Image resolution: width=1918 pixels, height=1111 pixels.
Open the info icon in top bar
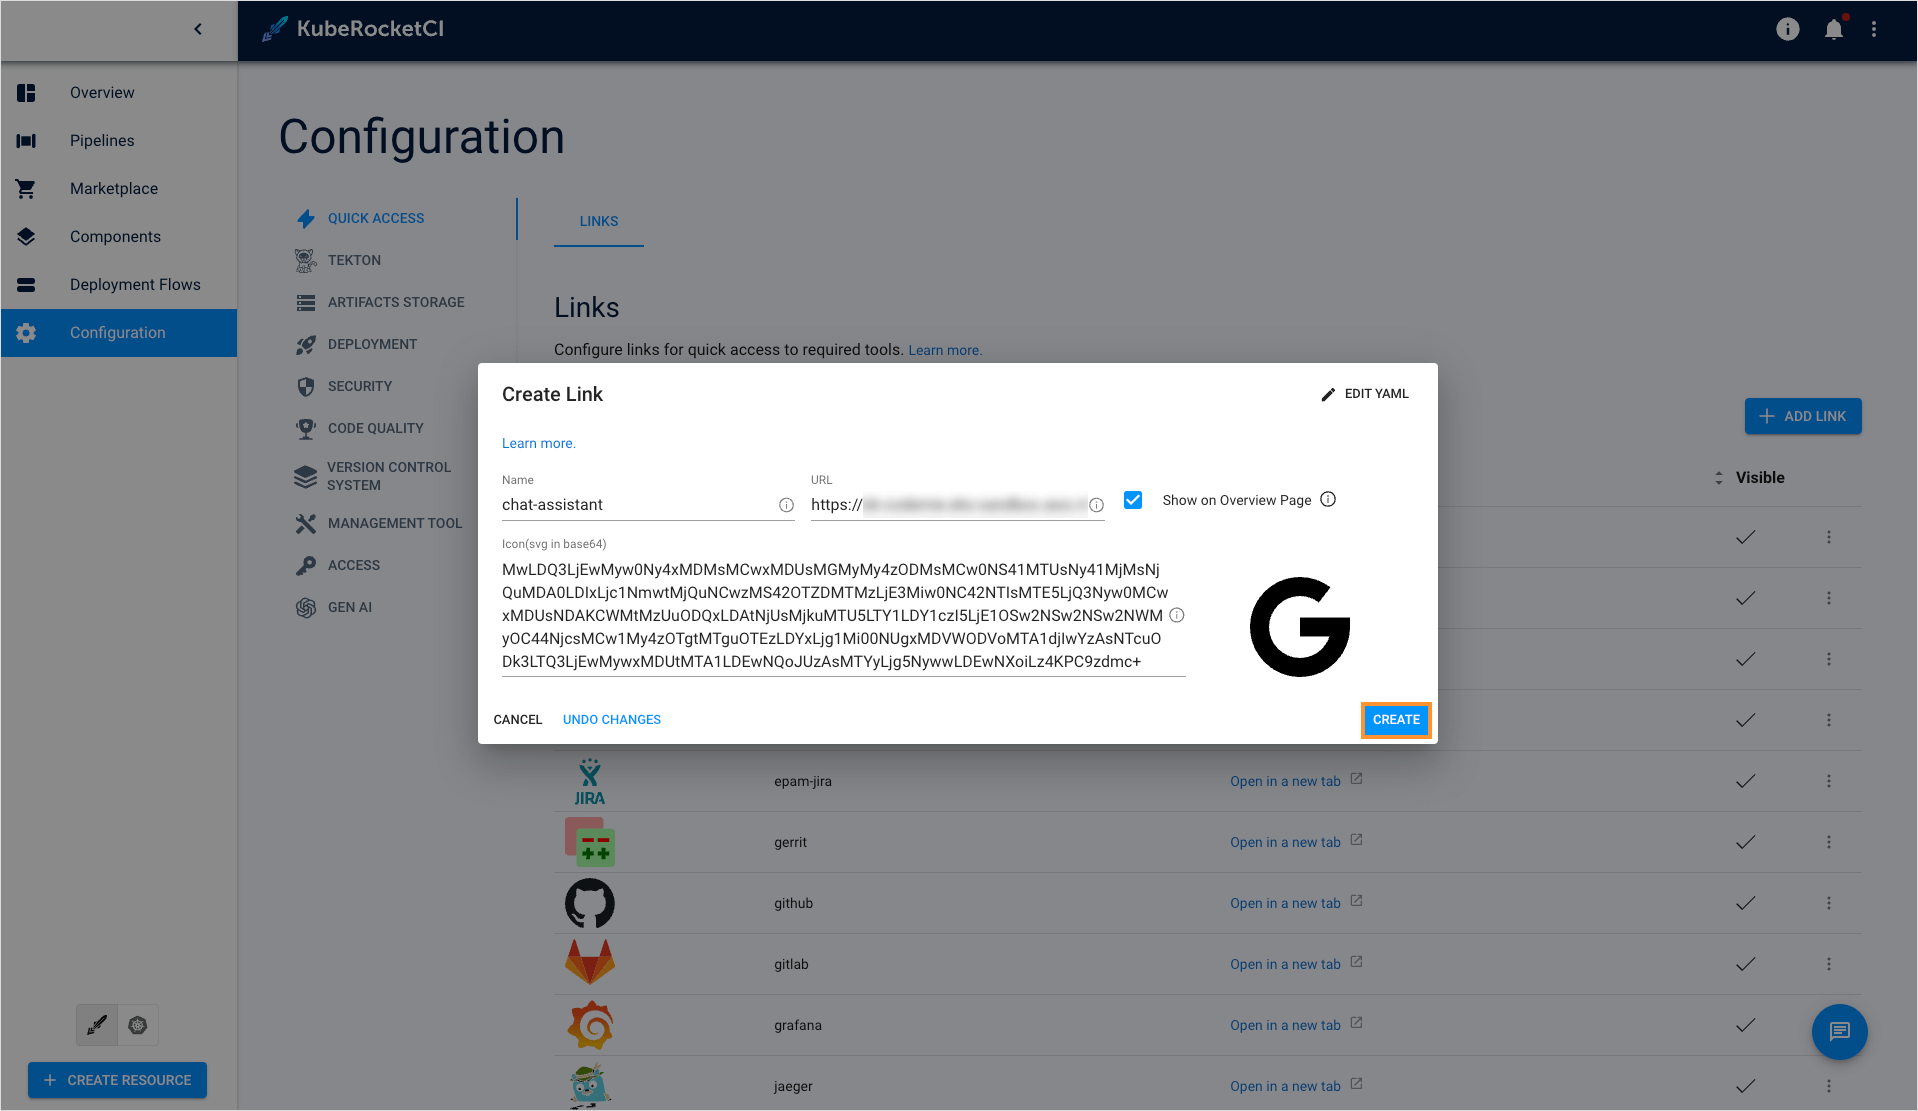pos(1787,30)
